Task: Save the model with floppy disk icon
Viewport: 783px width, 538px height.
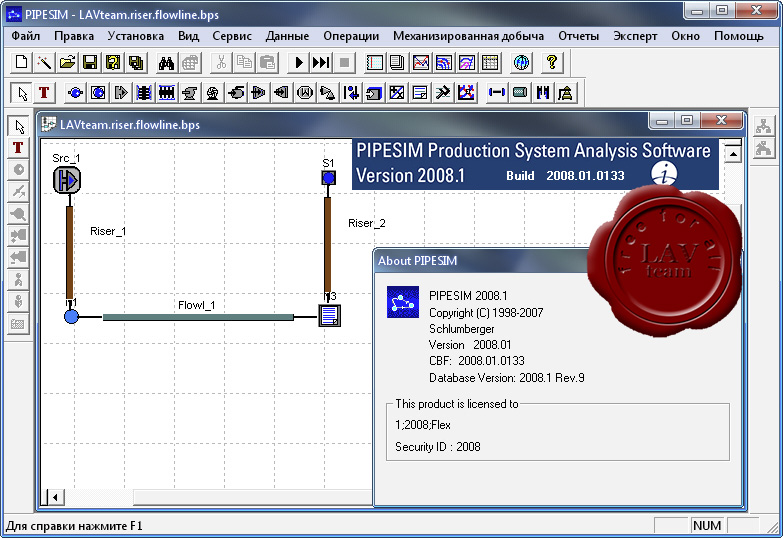Action: [90, 62]
